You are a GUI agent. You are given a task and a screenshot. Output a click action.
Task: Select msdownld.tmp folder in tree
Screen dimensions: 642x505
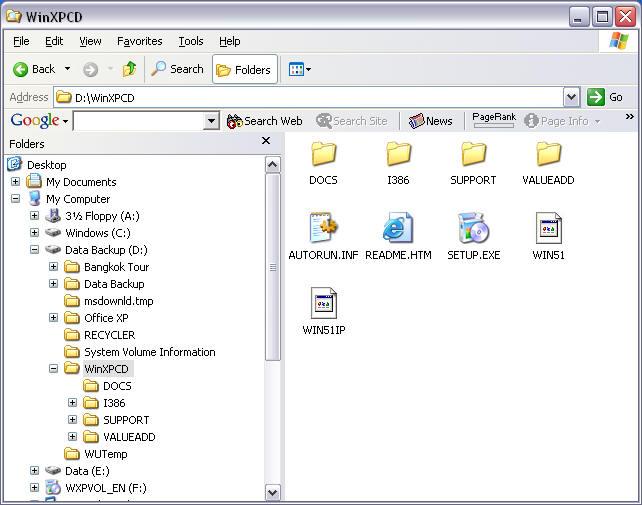pyautogui.click(x=119, y=301)
